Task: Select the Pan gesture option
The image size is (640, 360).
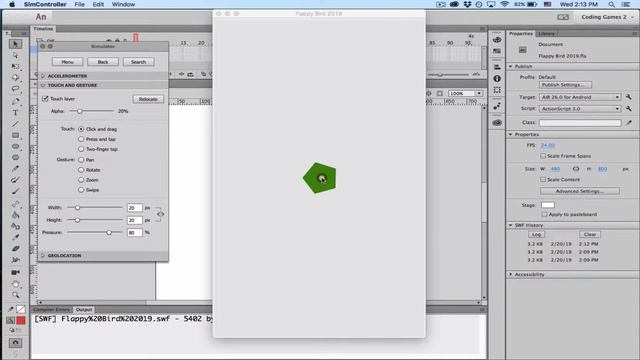Action: click(x=81, y=160)
